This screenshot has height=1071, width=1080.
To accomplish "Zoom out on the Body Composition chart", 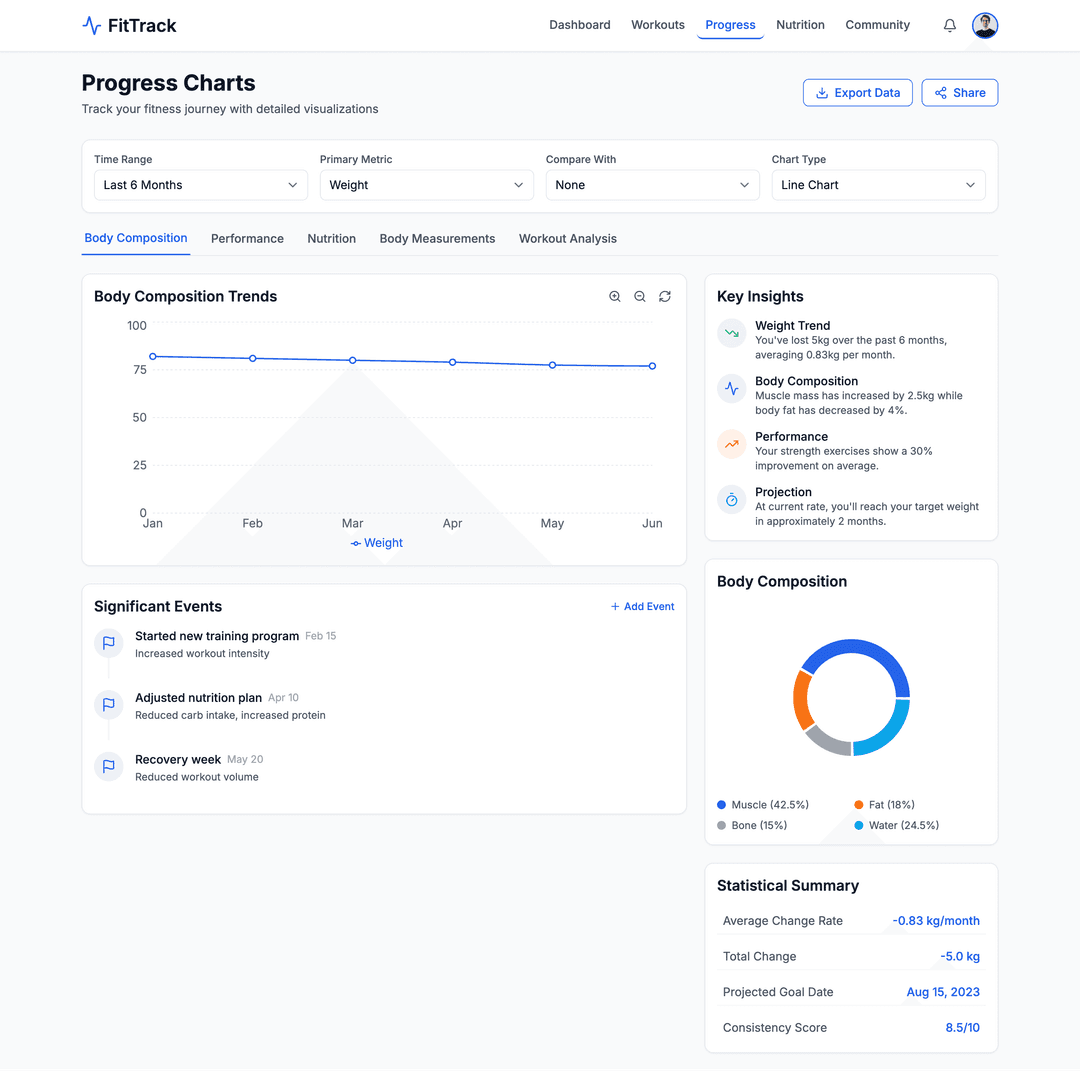I will tap(640, 297).
